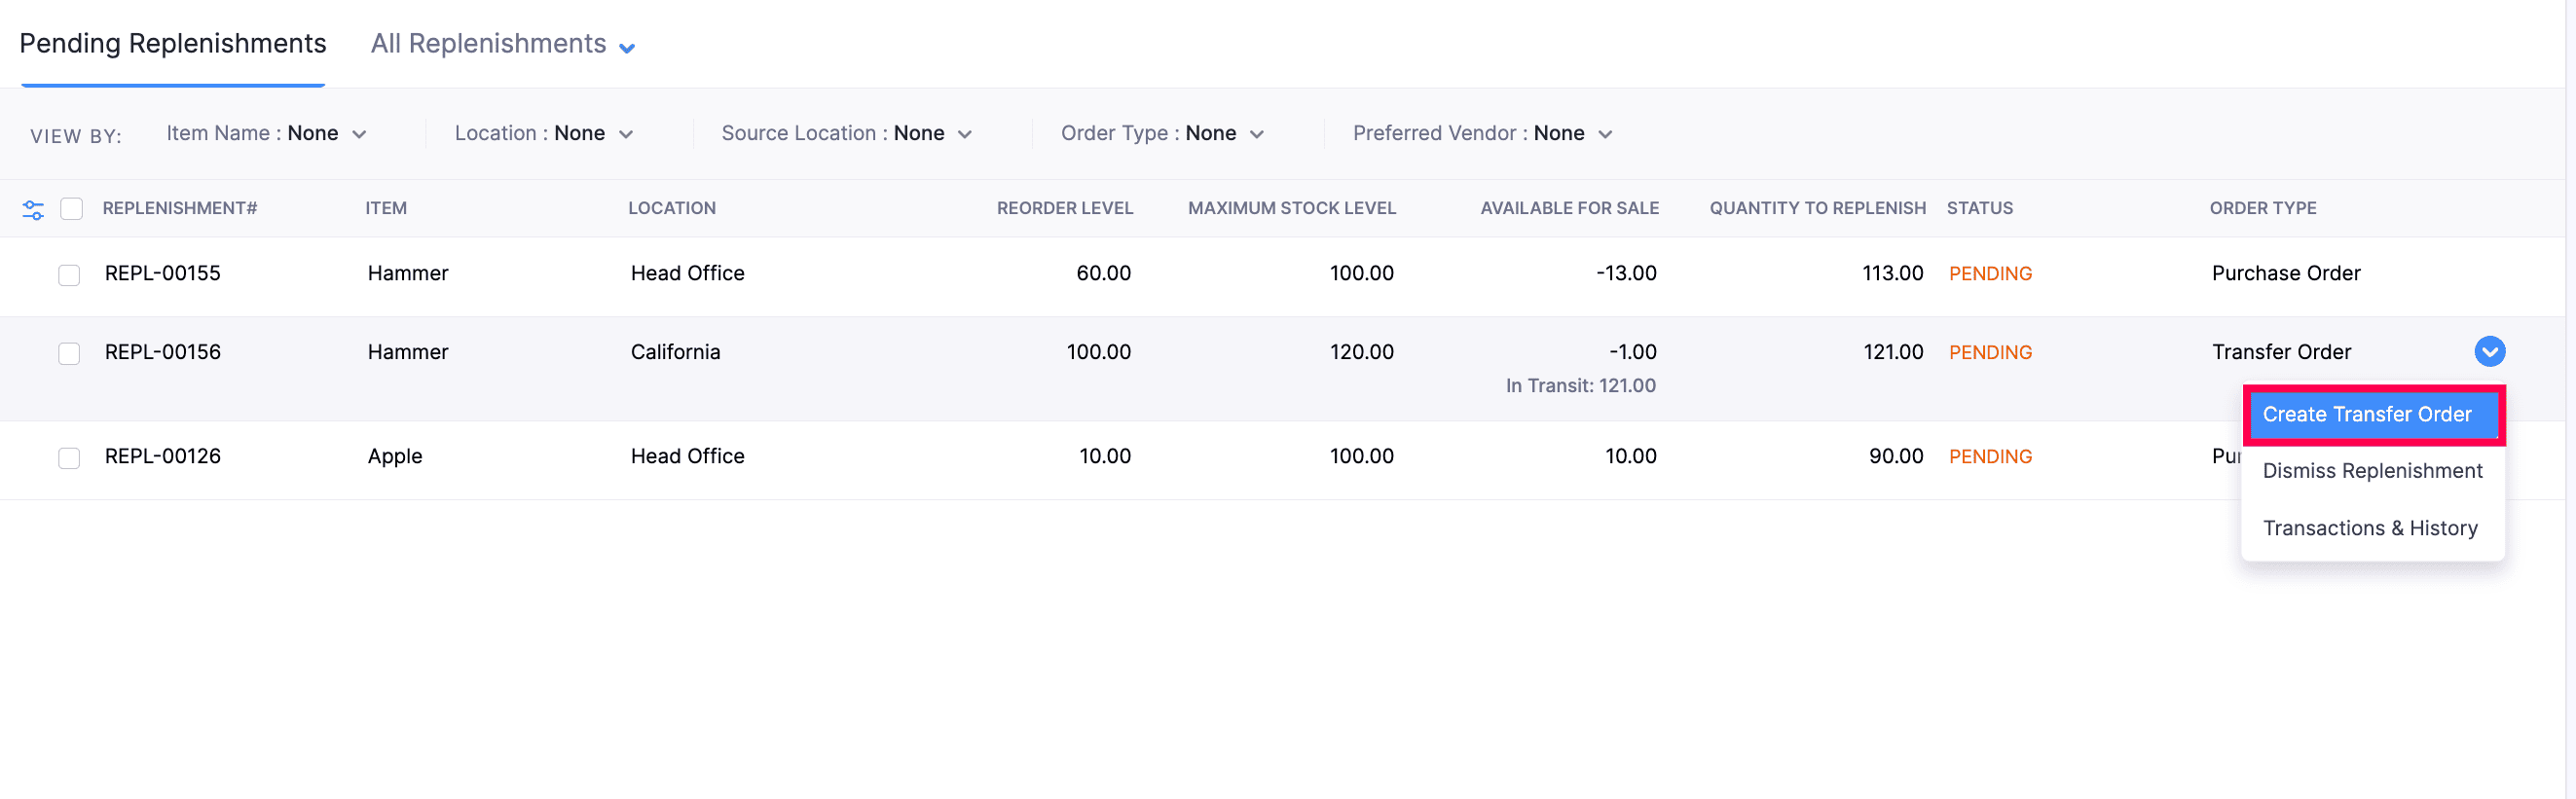Open the Source Location filter dropdown
Image resolution: width=2576 pixels, height=799 pixels.
[x=846, y=133]
